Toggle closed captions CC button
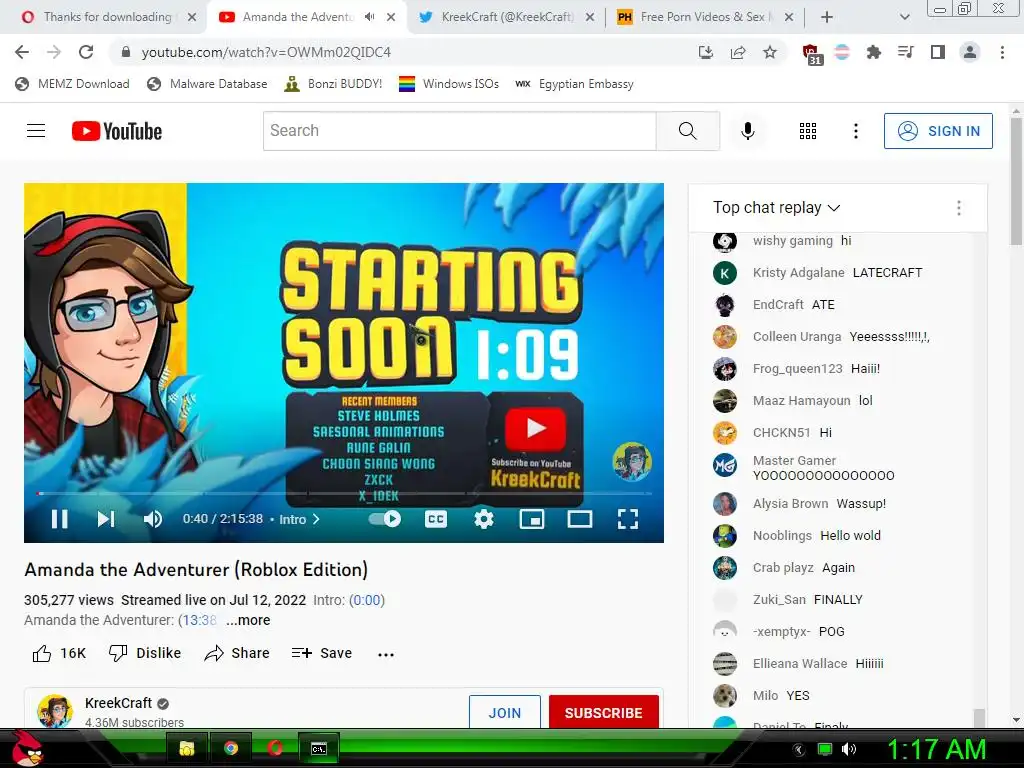The width and height of the screenshot is (1024, 768). tap(436, 519)
